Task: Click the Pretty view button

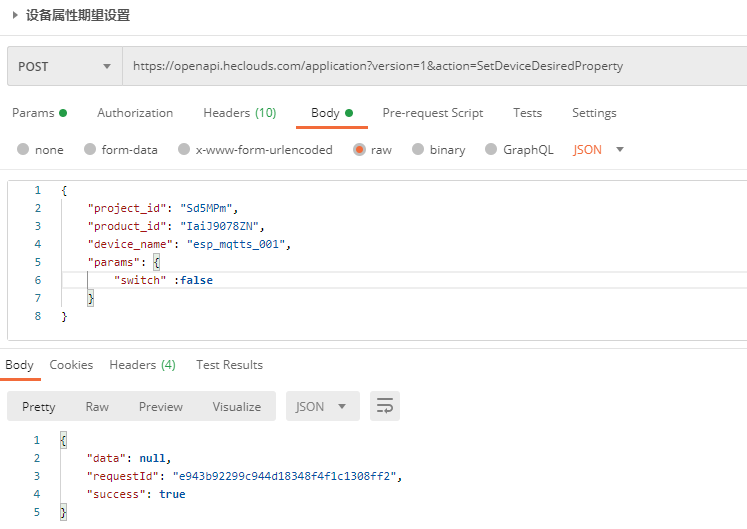Action: pyautogui.click(x=39, y=407)
